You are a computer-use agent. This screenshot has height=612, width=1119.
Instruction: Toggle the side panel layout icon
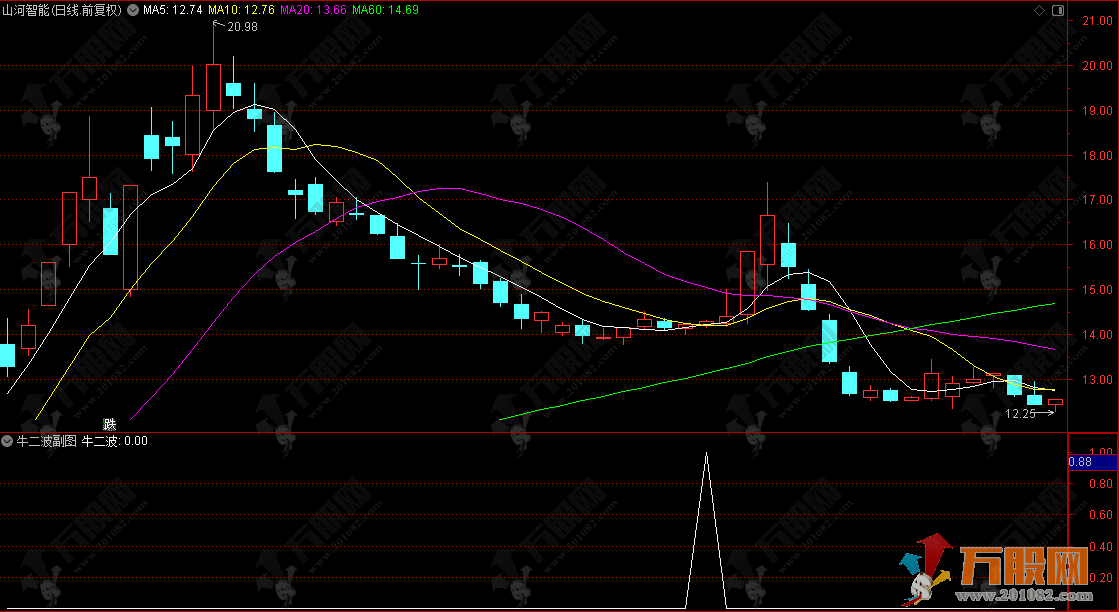pos(1056,10)
